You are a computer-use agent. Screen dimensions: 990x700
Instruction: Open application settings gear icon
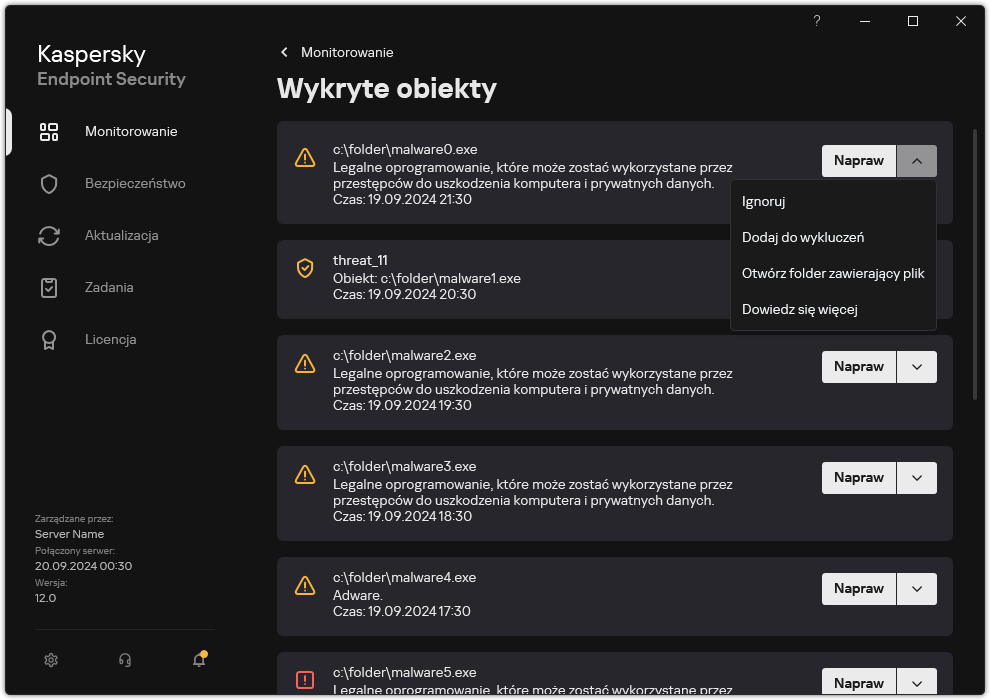(51, 660)
